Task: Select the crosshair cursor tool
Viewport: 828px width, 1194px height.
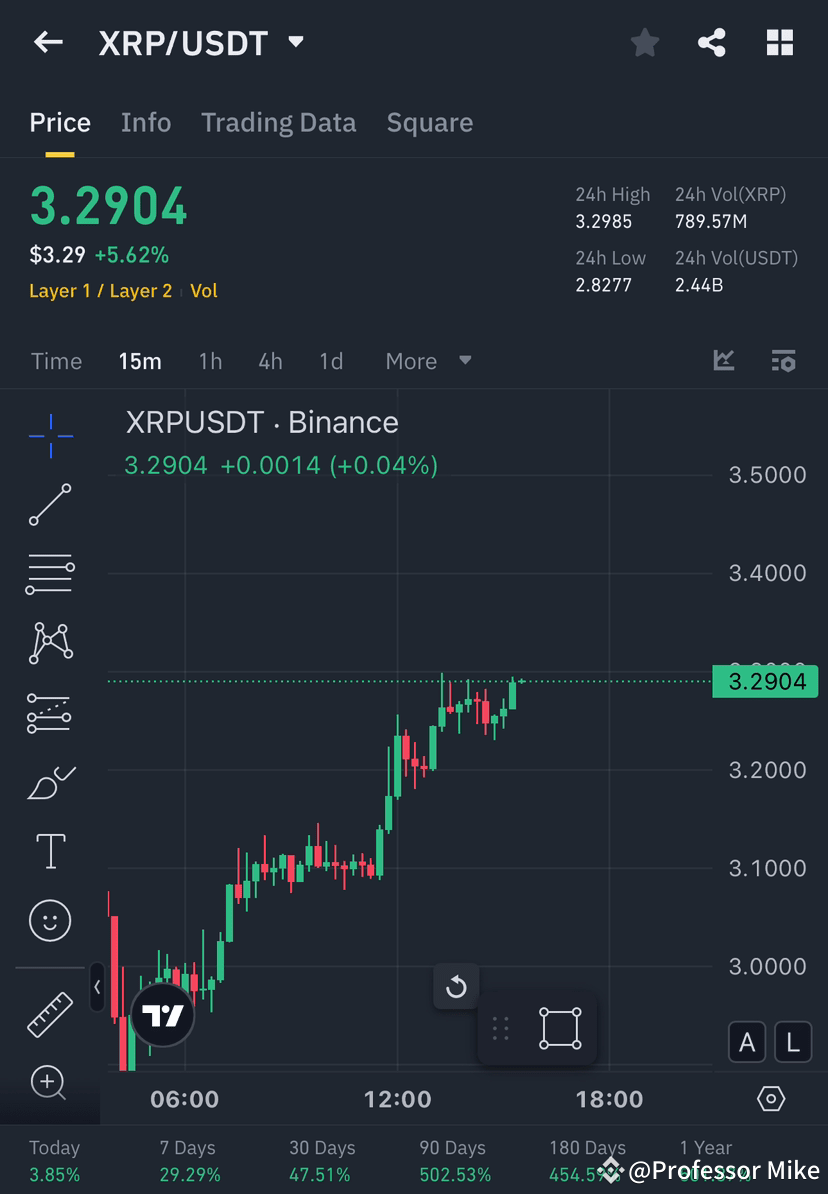Action: click(50, 435)
